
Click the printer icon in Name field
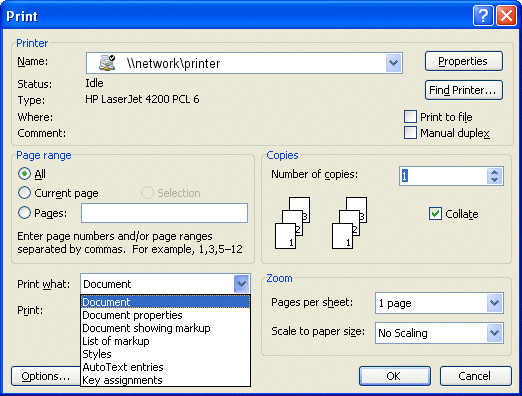pos(107,63)
